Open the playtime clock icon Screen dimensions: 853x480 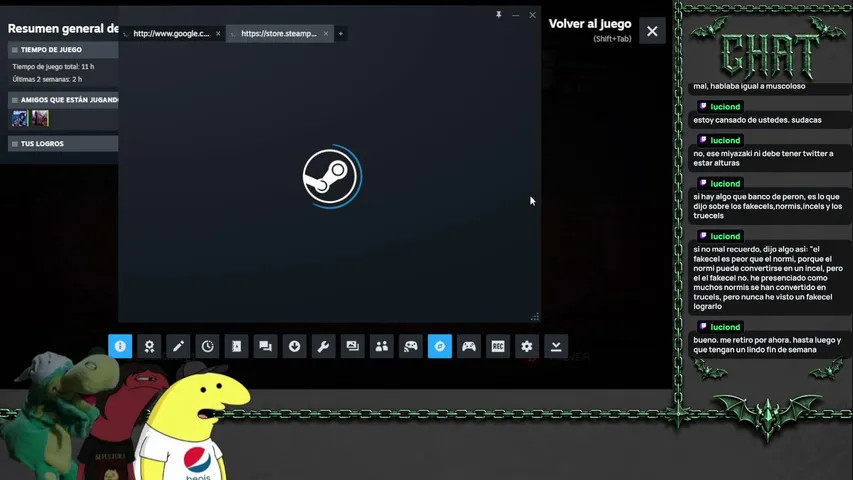tap(207, 346)
